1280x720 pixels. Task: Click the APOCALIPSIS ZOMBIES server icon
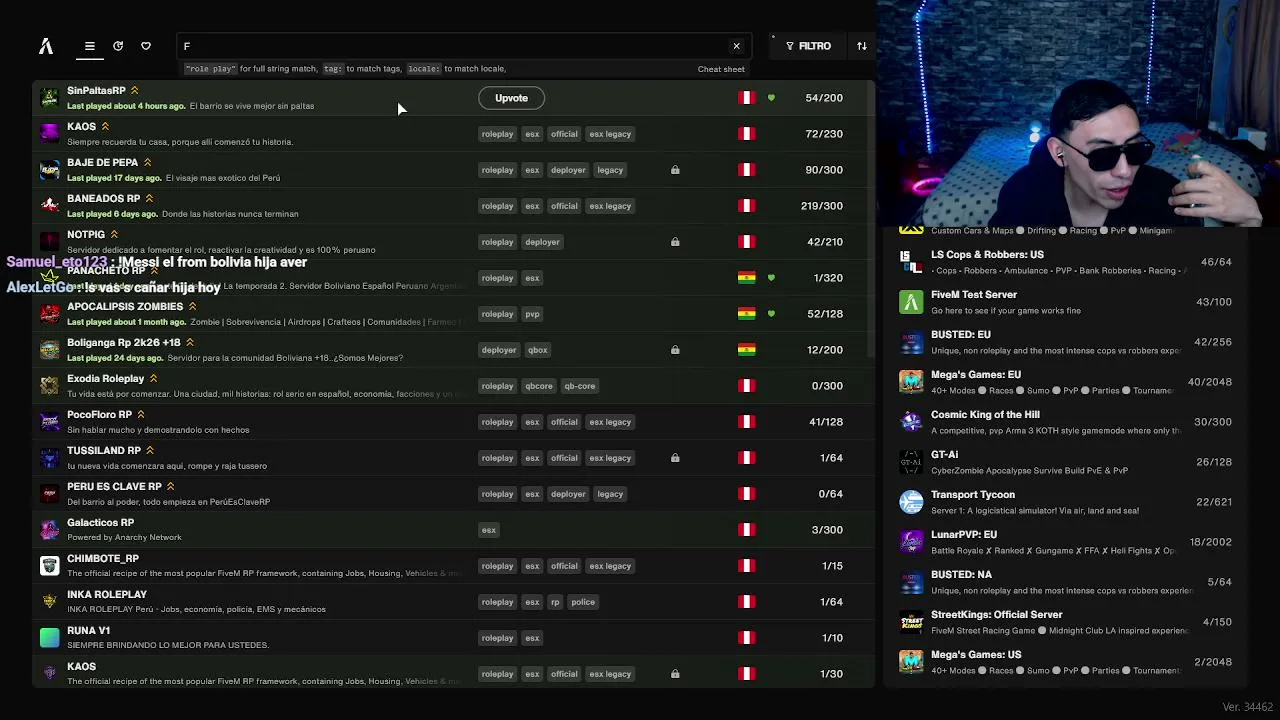[x=49, y=314]
